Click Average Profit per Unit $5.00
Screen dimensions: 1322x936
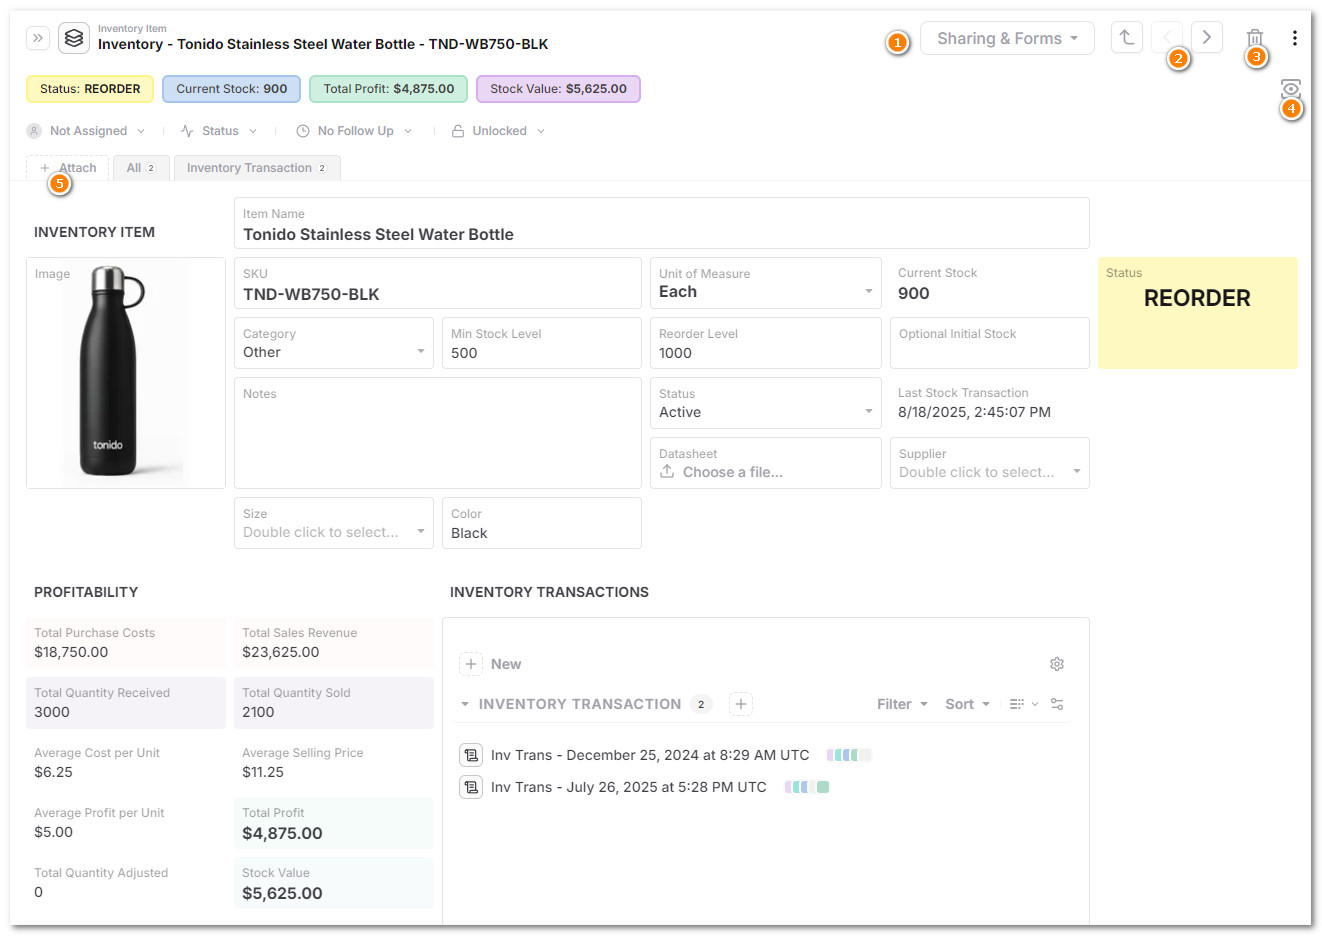click(54, 832)
